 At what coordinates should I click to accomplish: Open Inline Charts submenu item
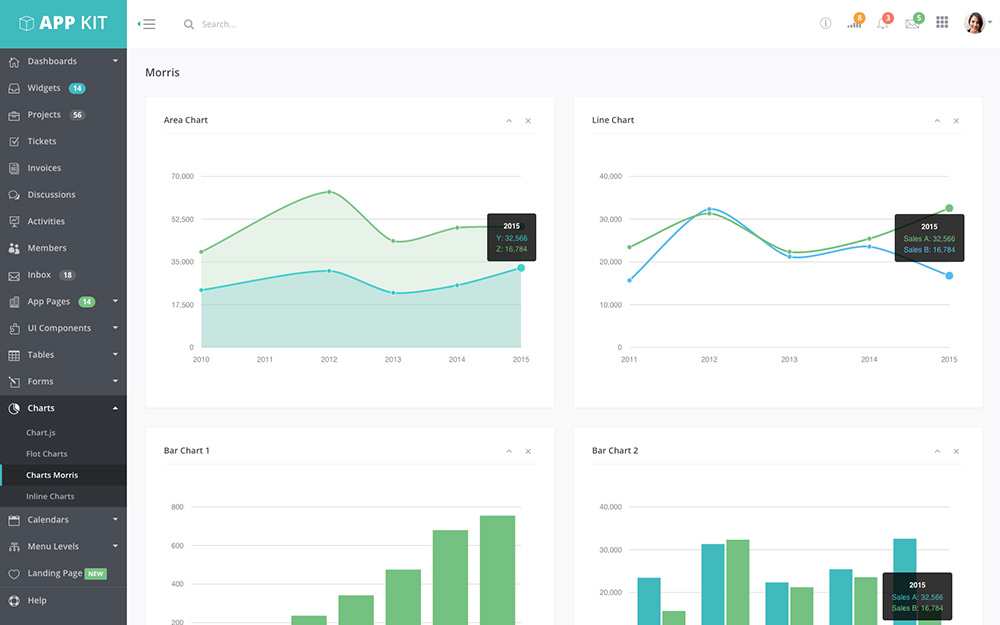coord(50,496)
